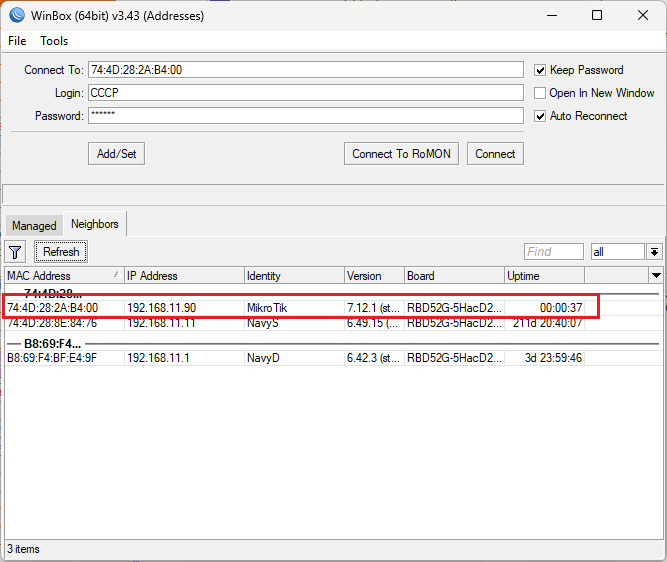The image size is (667, 562).
Task: Sort by Uptime column header
Action: (x=544, y=276)
